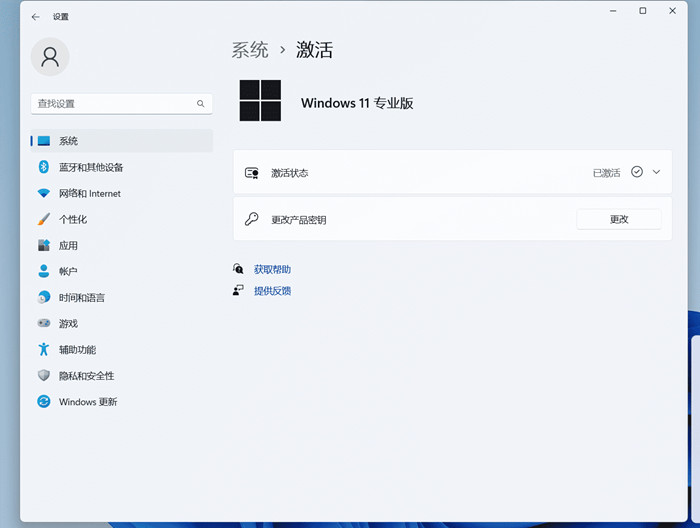Open 隐私和安全性 settings

pyautogui.click(x=87, y=376)
